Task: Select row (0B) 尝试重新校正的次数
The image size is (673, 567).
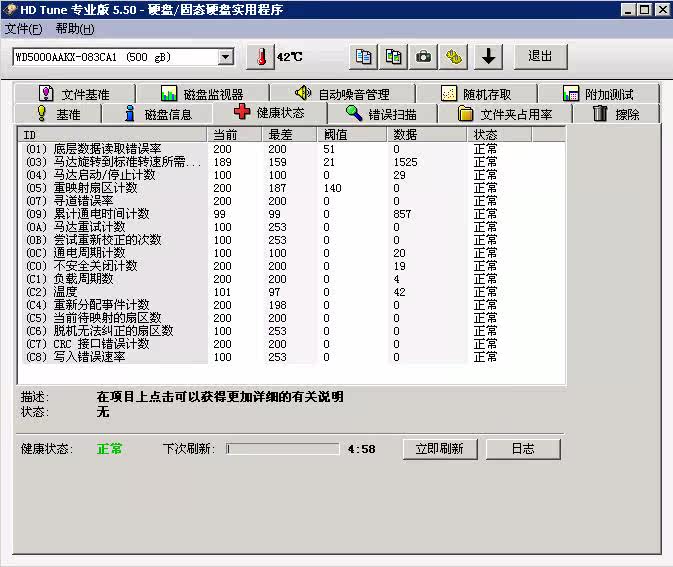Action: click(x=292, y=240)
